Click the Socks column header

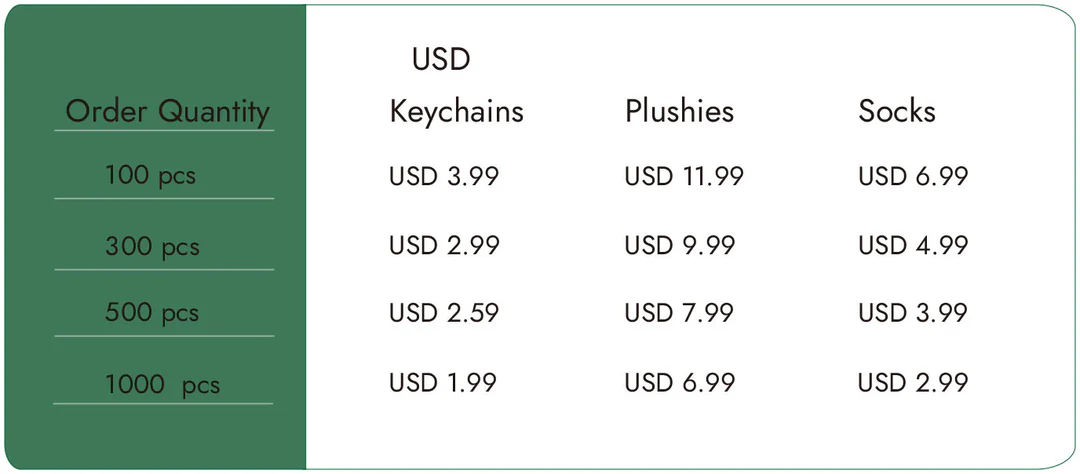point(896,111)
